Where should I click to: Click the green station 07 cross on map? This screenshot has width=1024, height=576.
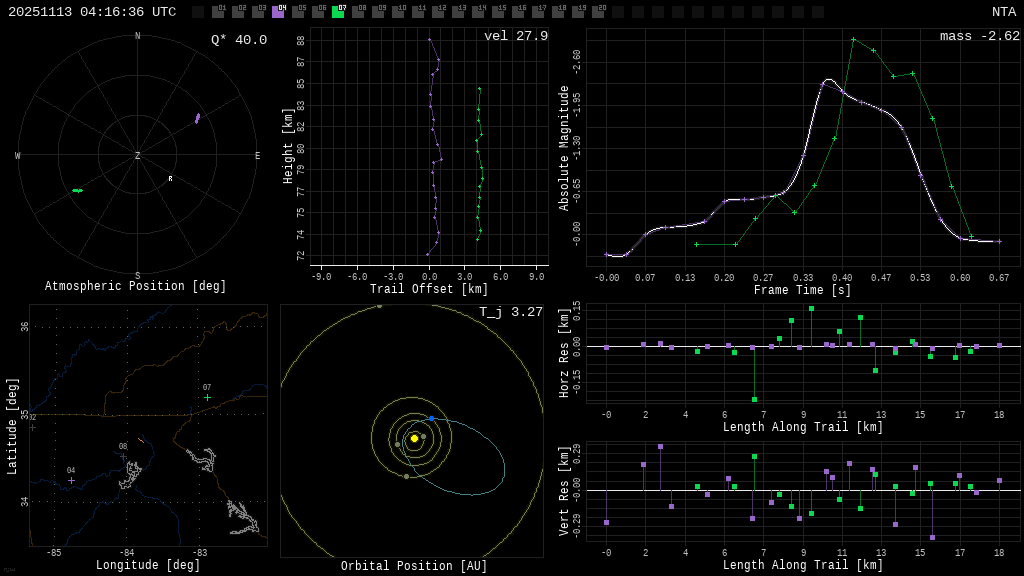click(x=208, y=397)
